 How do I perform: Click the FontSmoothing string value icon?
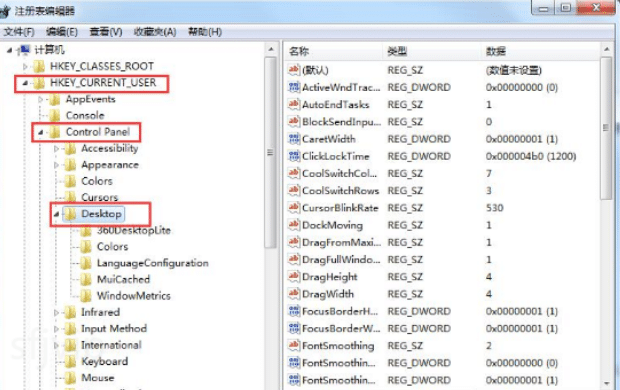coord(294,346)
